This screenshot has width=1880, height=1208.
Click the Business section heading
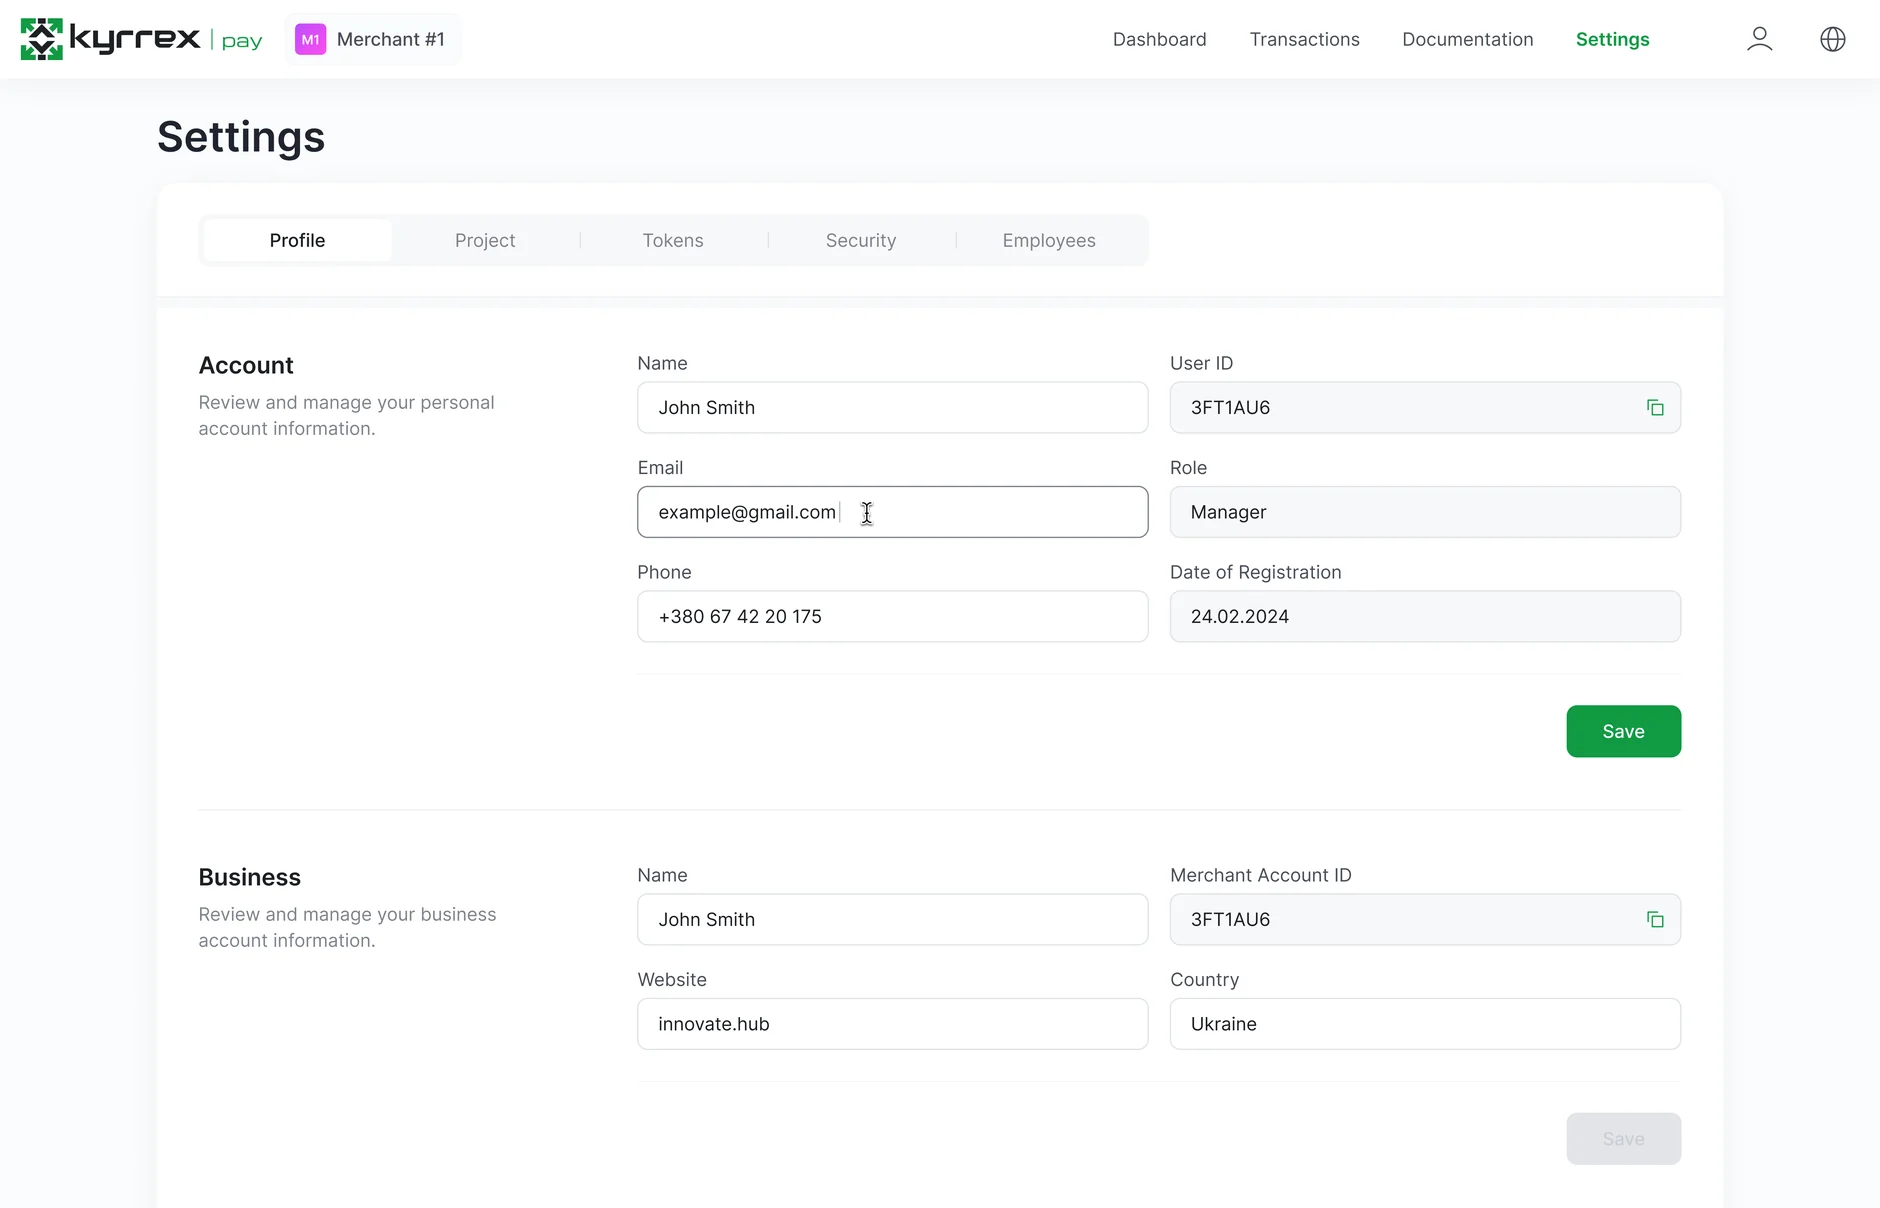(x=249, y=877)
